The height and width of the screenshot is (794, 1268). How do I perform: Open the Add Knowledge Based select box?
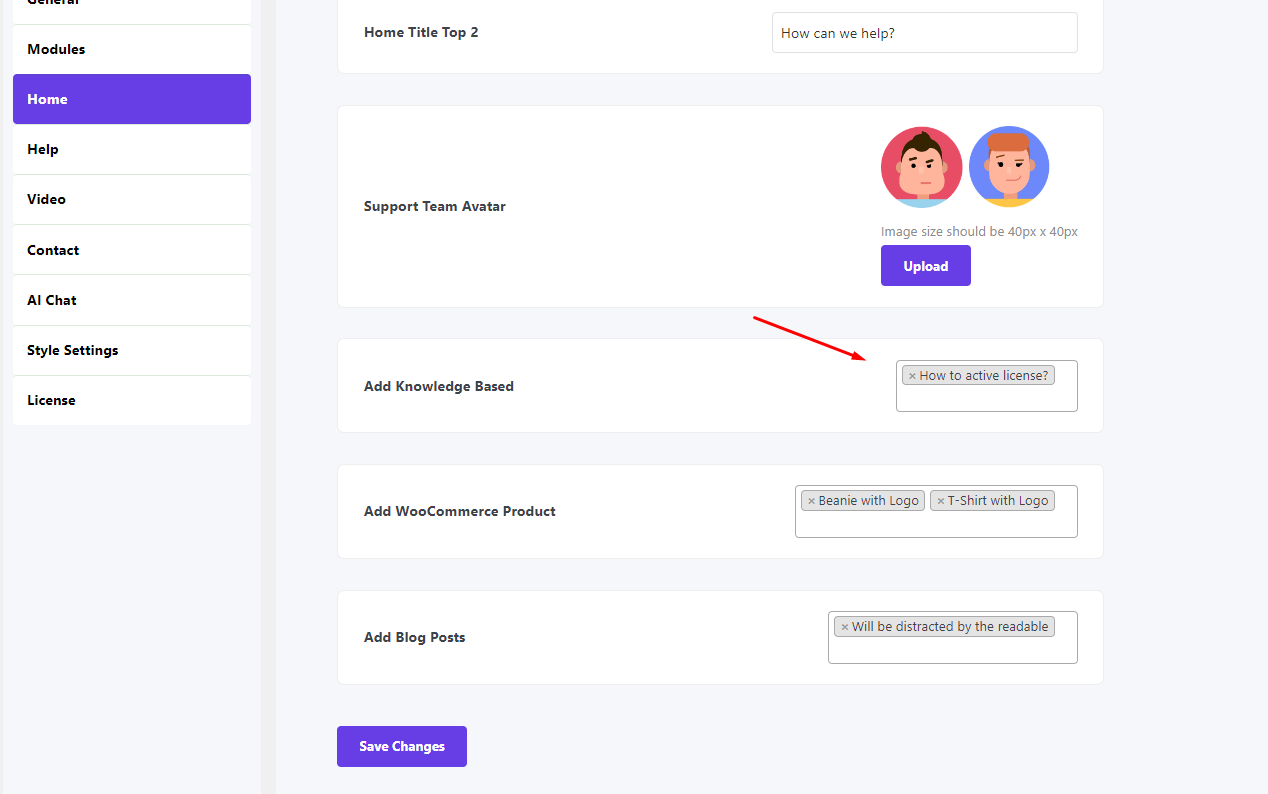point(986,386)
